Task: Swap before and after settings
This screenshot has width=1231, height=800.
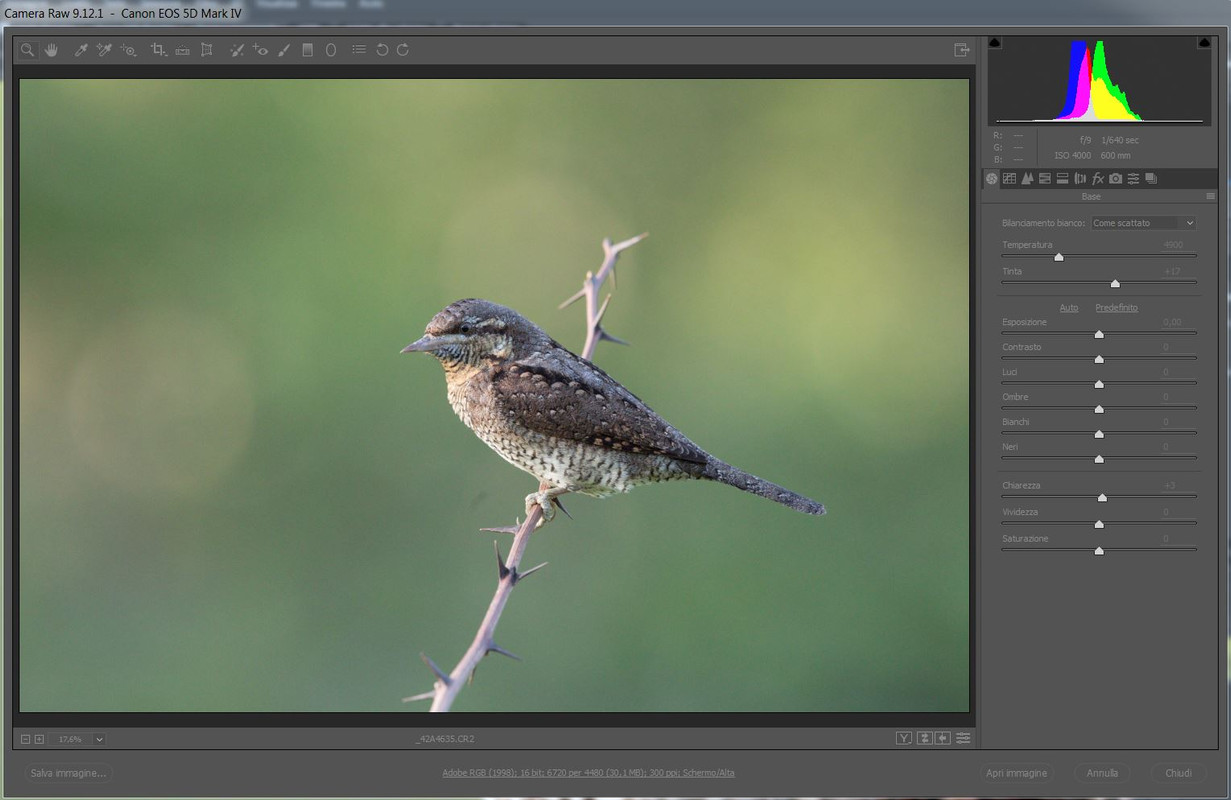Action: 925,738
